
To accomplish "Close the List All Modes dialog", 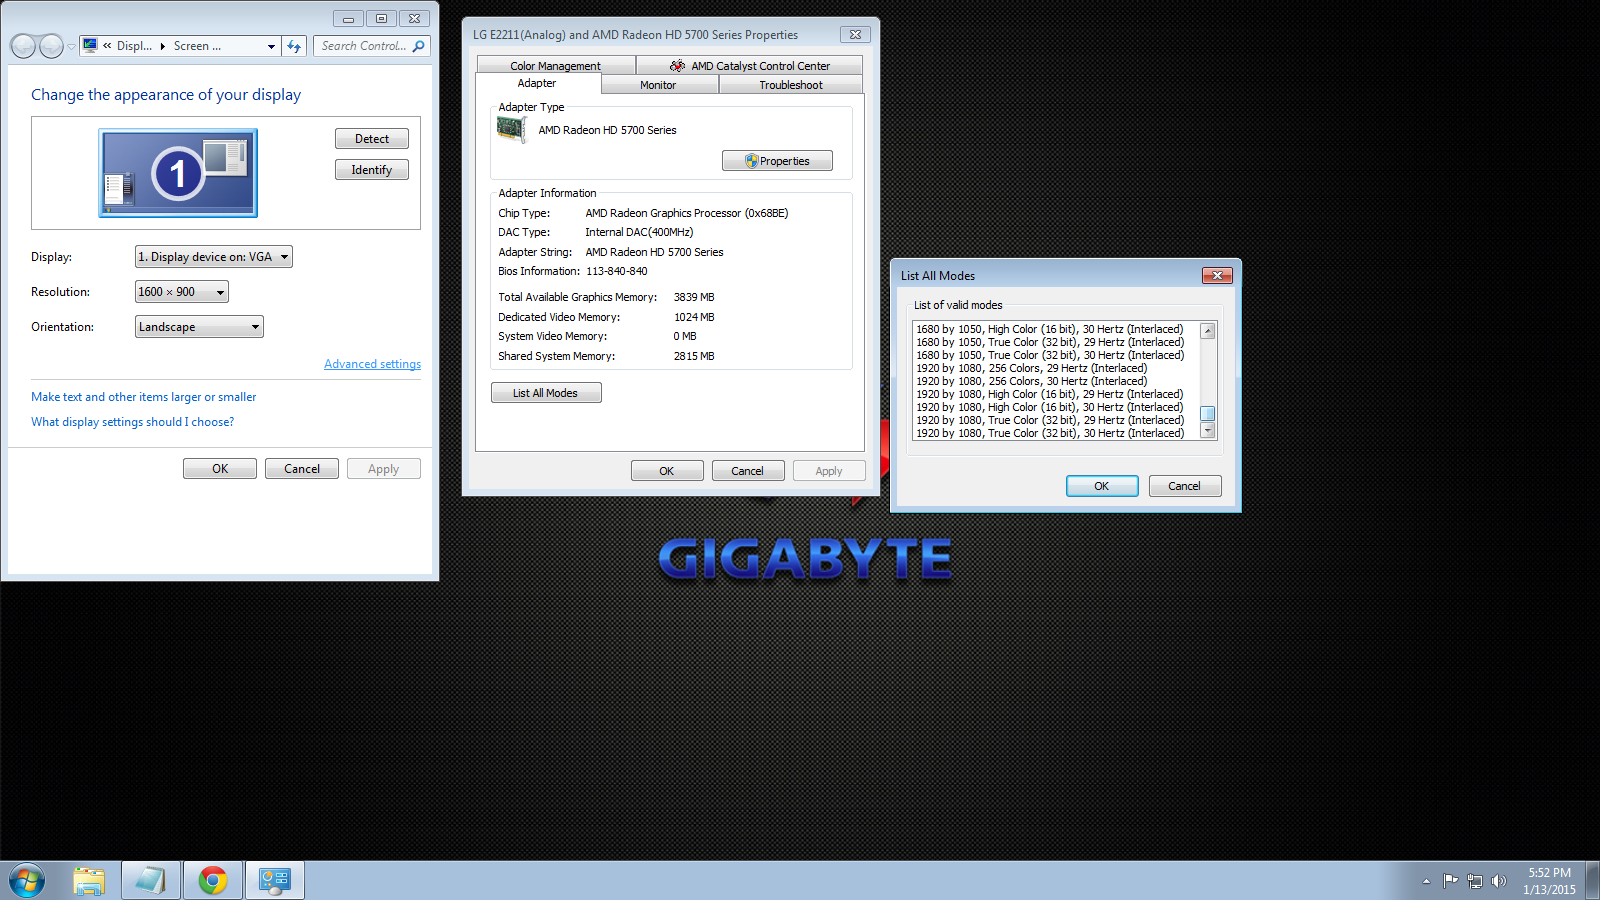I will coord(1217,275).
